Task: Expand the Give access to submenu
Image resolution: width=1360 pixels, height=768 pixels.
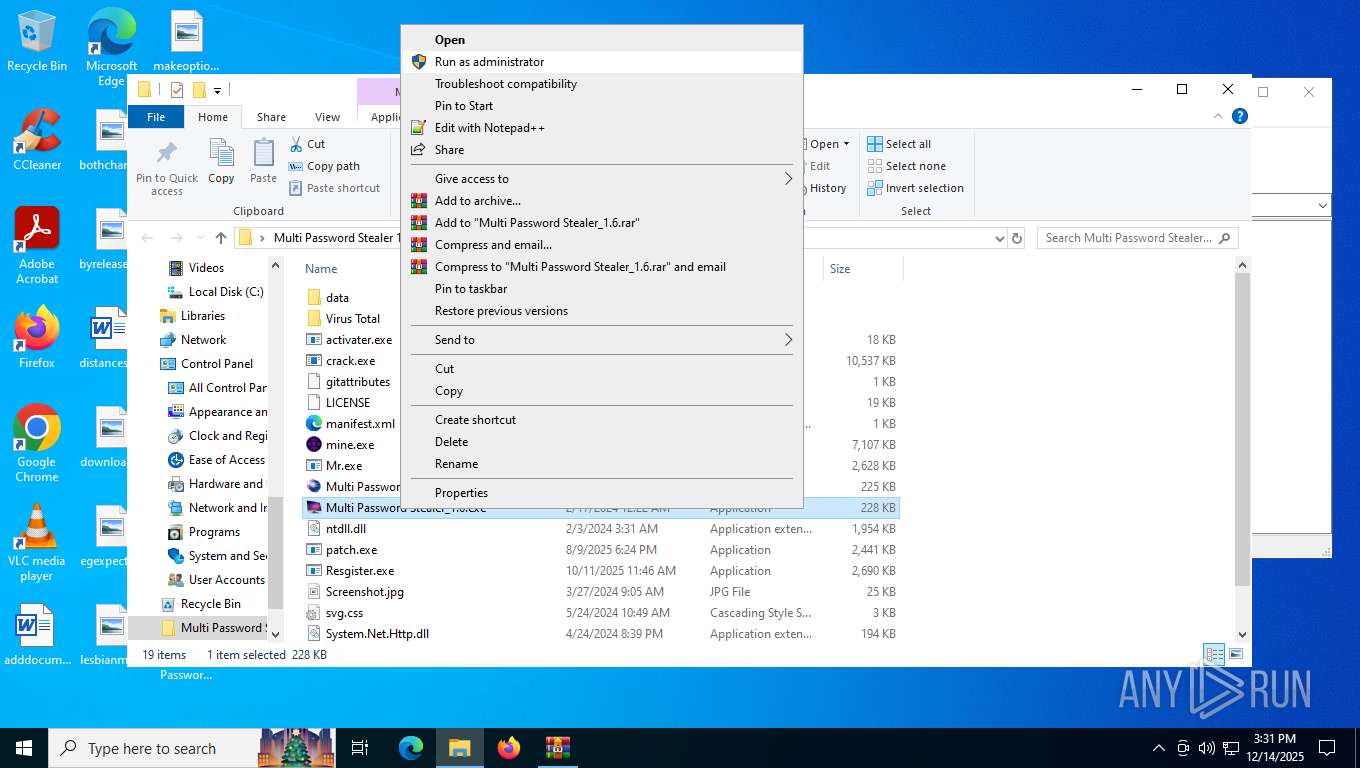Action: [x=601, y=179]
